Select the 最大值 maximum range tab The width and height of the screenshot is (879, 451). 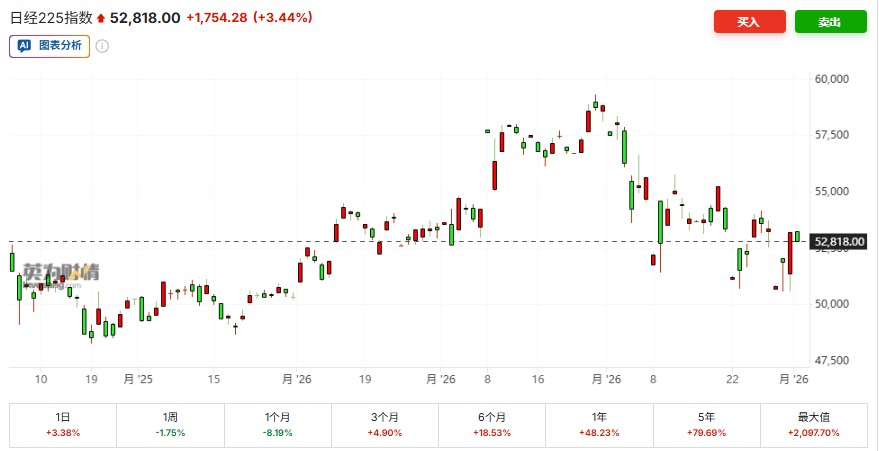coord(815,425)
